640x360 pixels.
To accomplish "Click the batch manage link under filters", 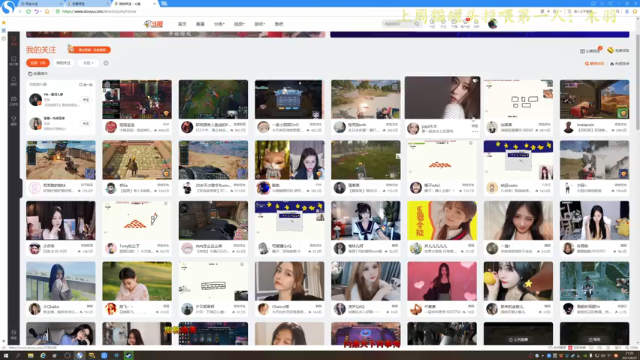I will point(38,73).
